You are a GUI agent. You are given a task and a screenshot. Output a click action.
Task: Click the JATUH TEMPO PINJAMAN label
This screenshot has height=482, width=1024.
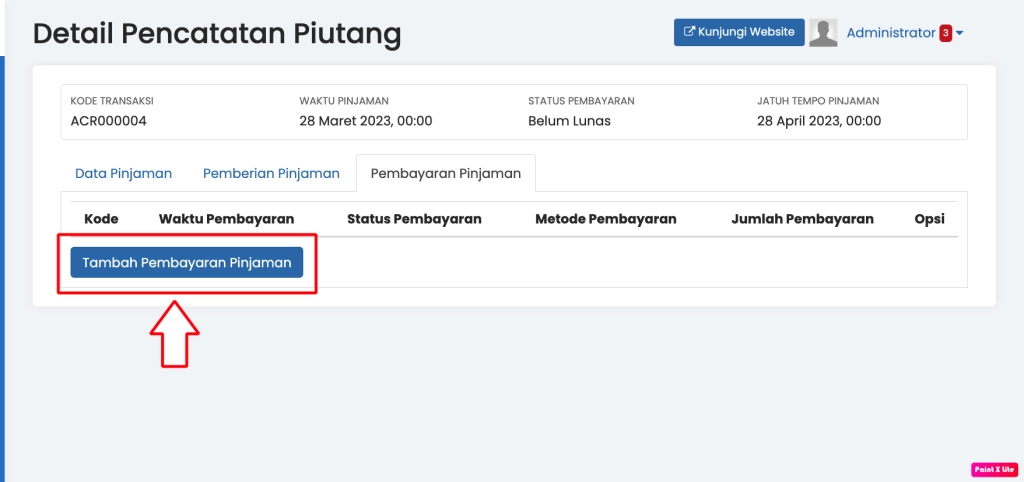coord(818,101)
